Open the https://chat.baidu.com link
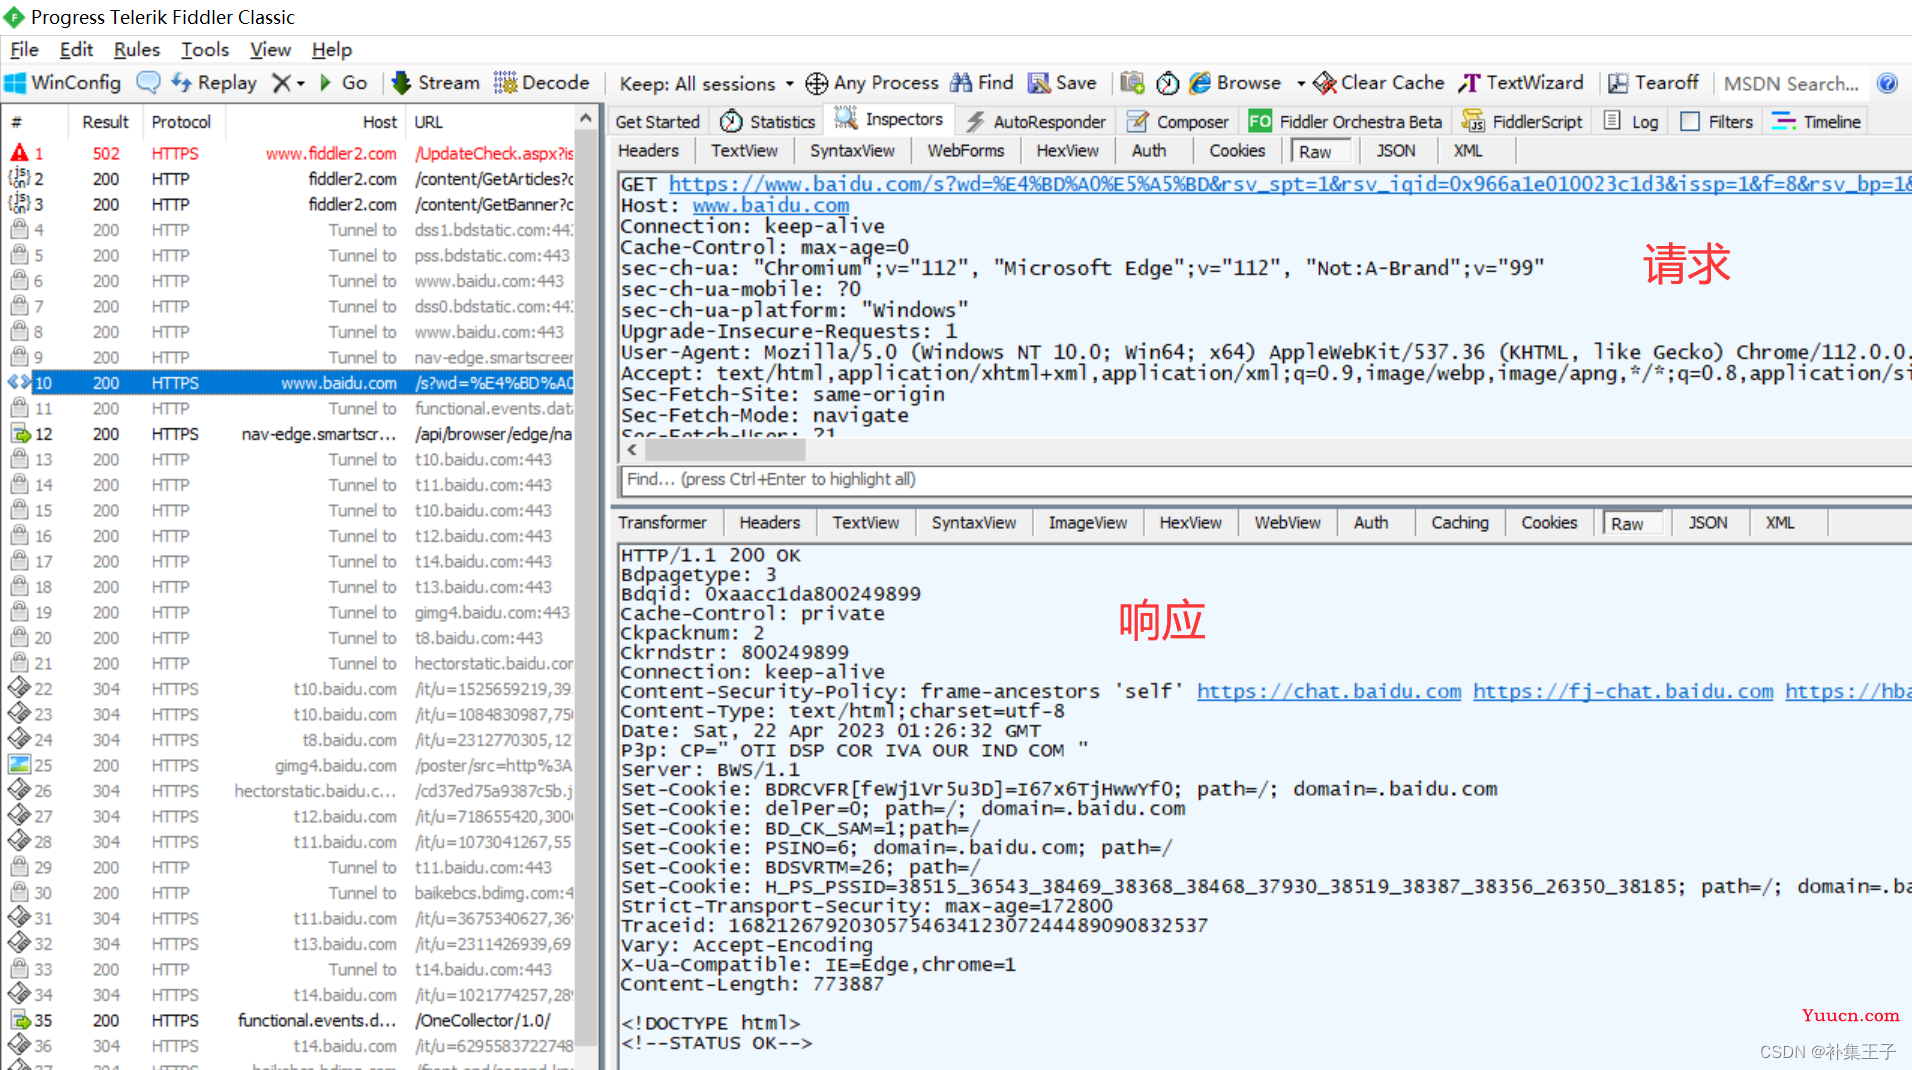 point(1329,691)
